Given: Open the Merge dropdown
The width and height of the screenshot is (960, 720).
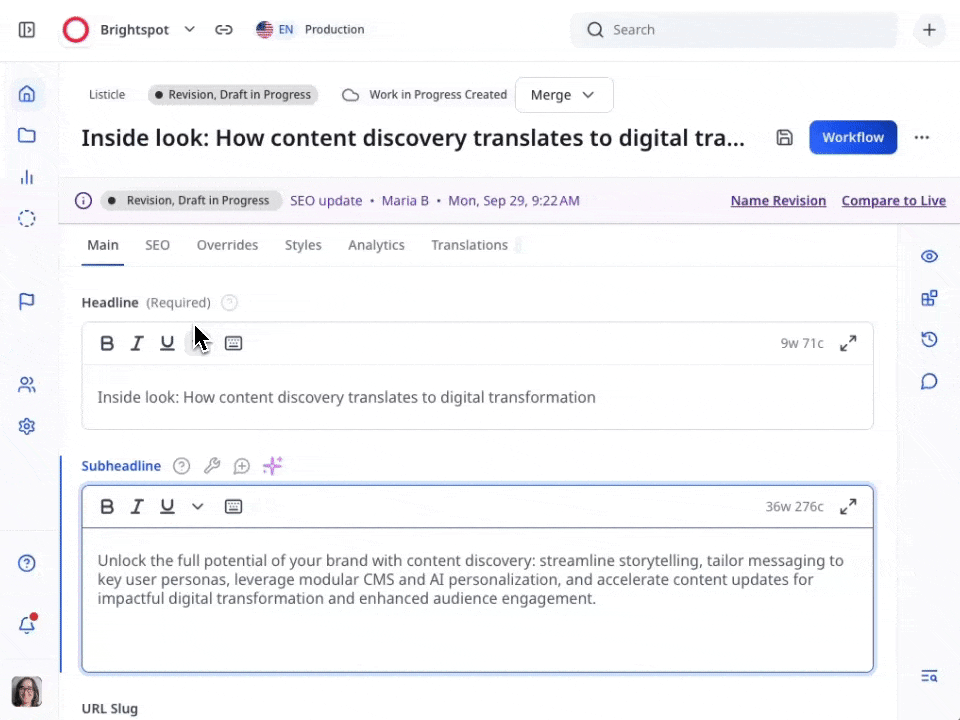Looking at the screenshot, I should (x=564, y=95).
